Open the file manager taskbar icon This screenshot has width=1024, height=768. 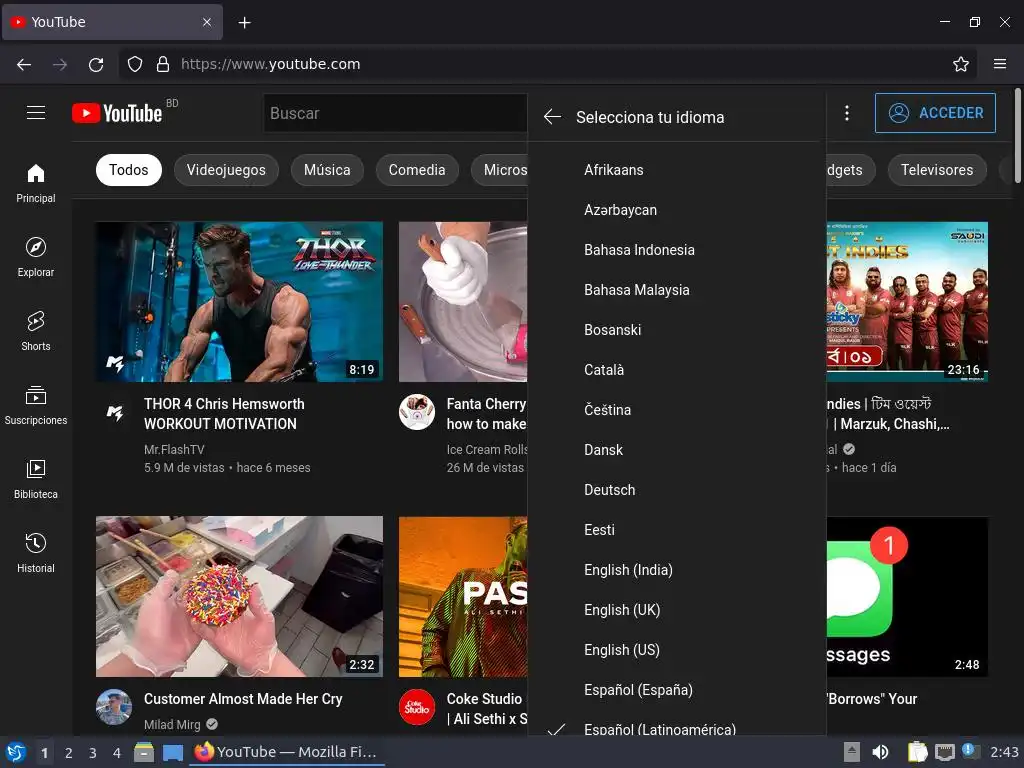pyautogui.click(x=144, y=752)
